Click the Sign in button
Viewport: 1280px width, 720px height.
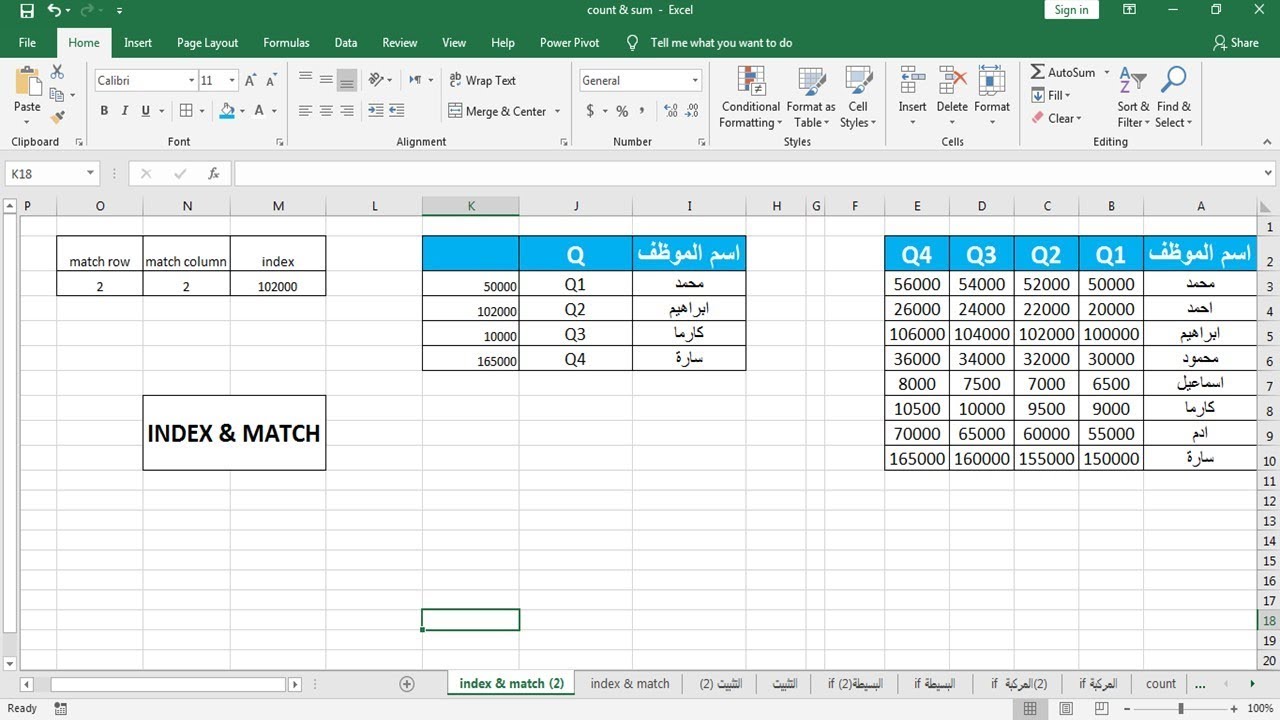point(1071,10)
